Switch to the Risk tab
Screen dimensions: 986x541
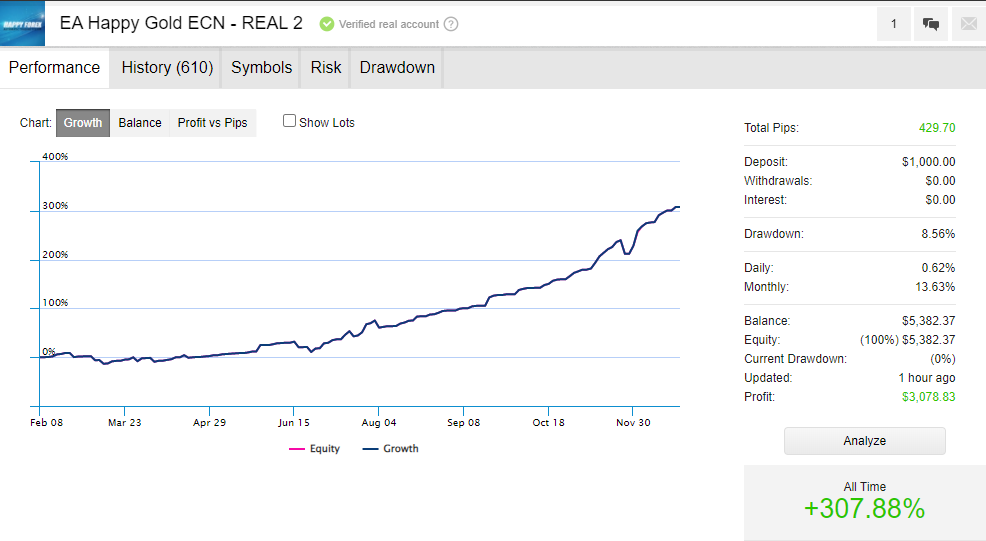[326, 67]
